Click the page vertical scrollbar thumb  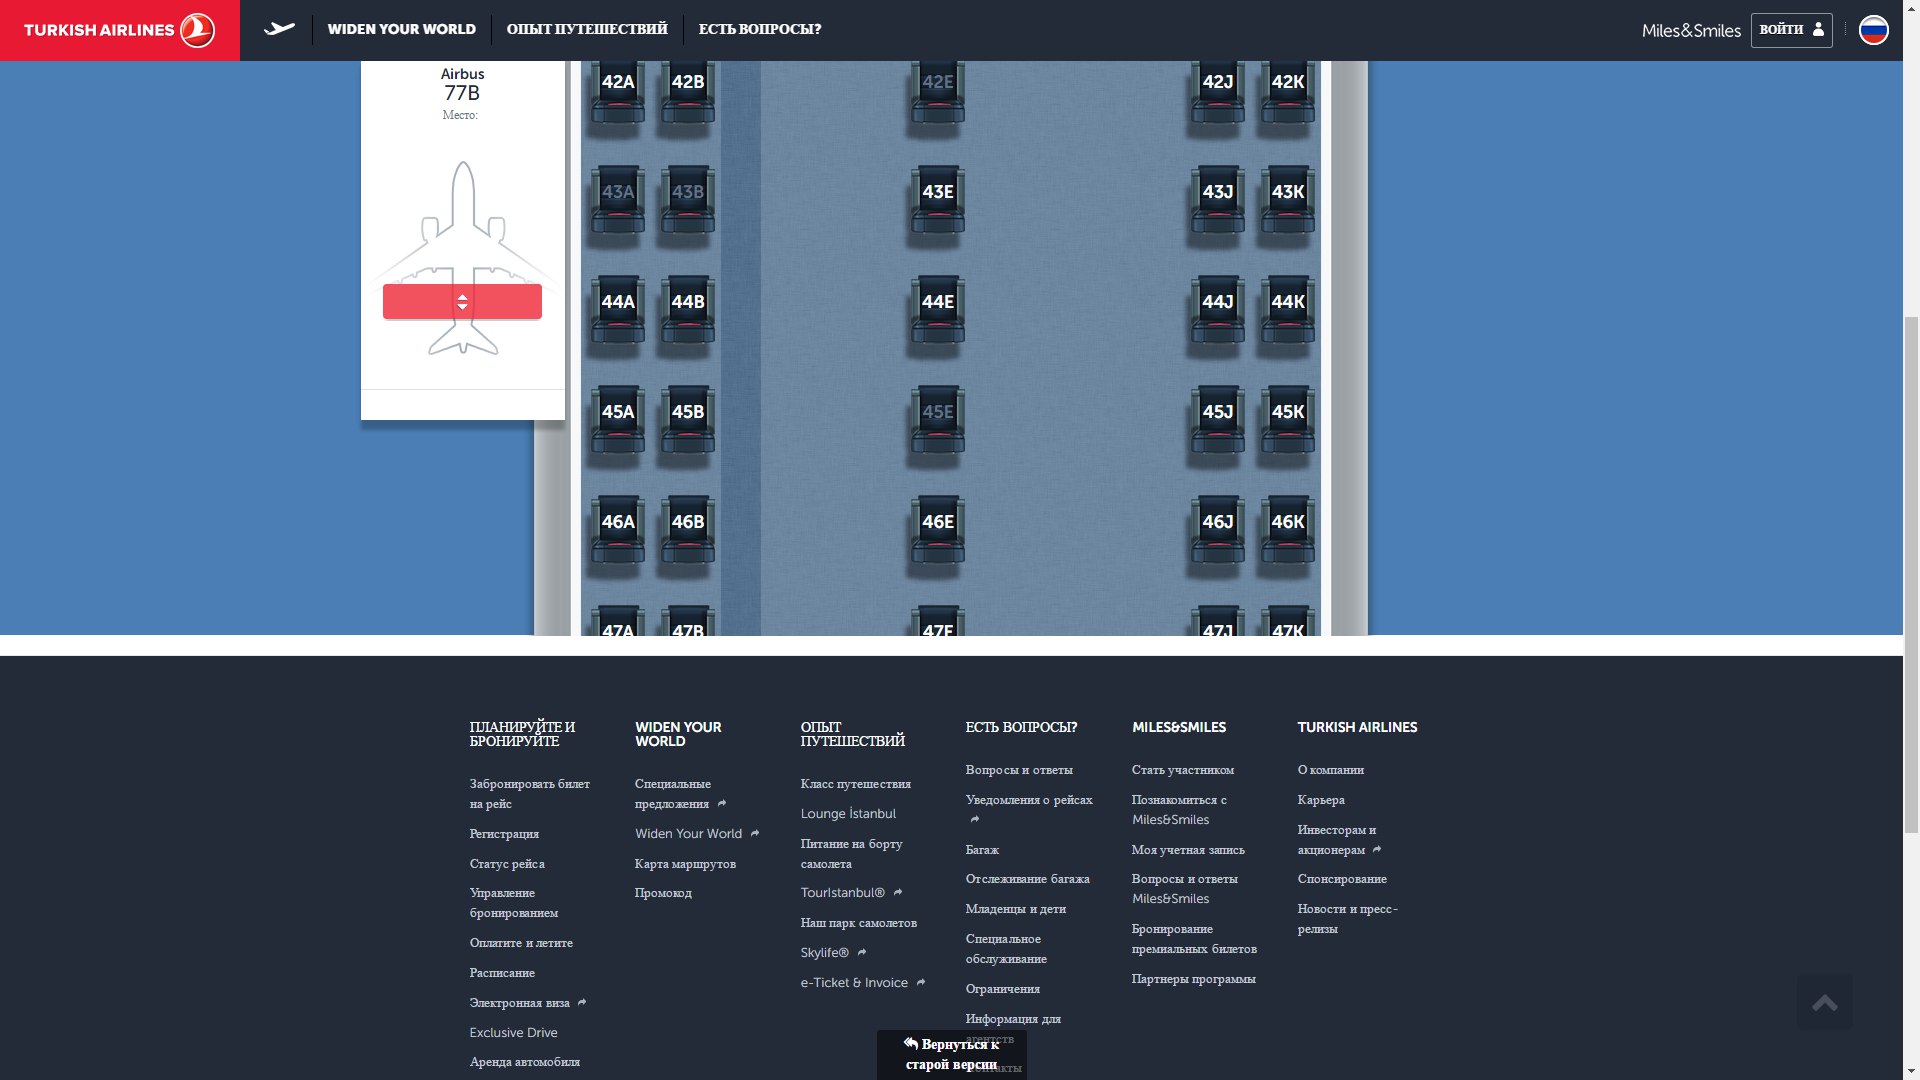(1911, 573)
